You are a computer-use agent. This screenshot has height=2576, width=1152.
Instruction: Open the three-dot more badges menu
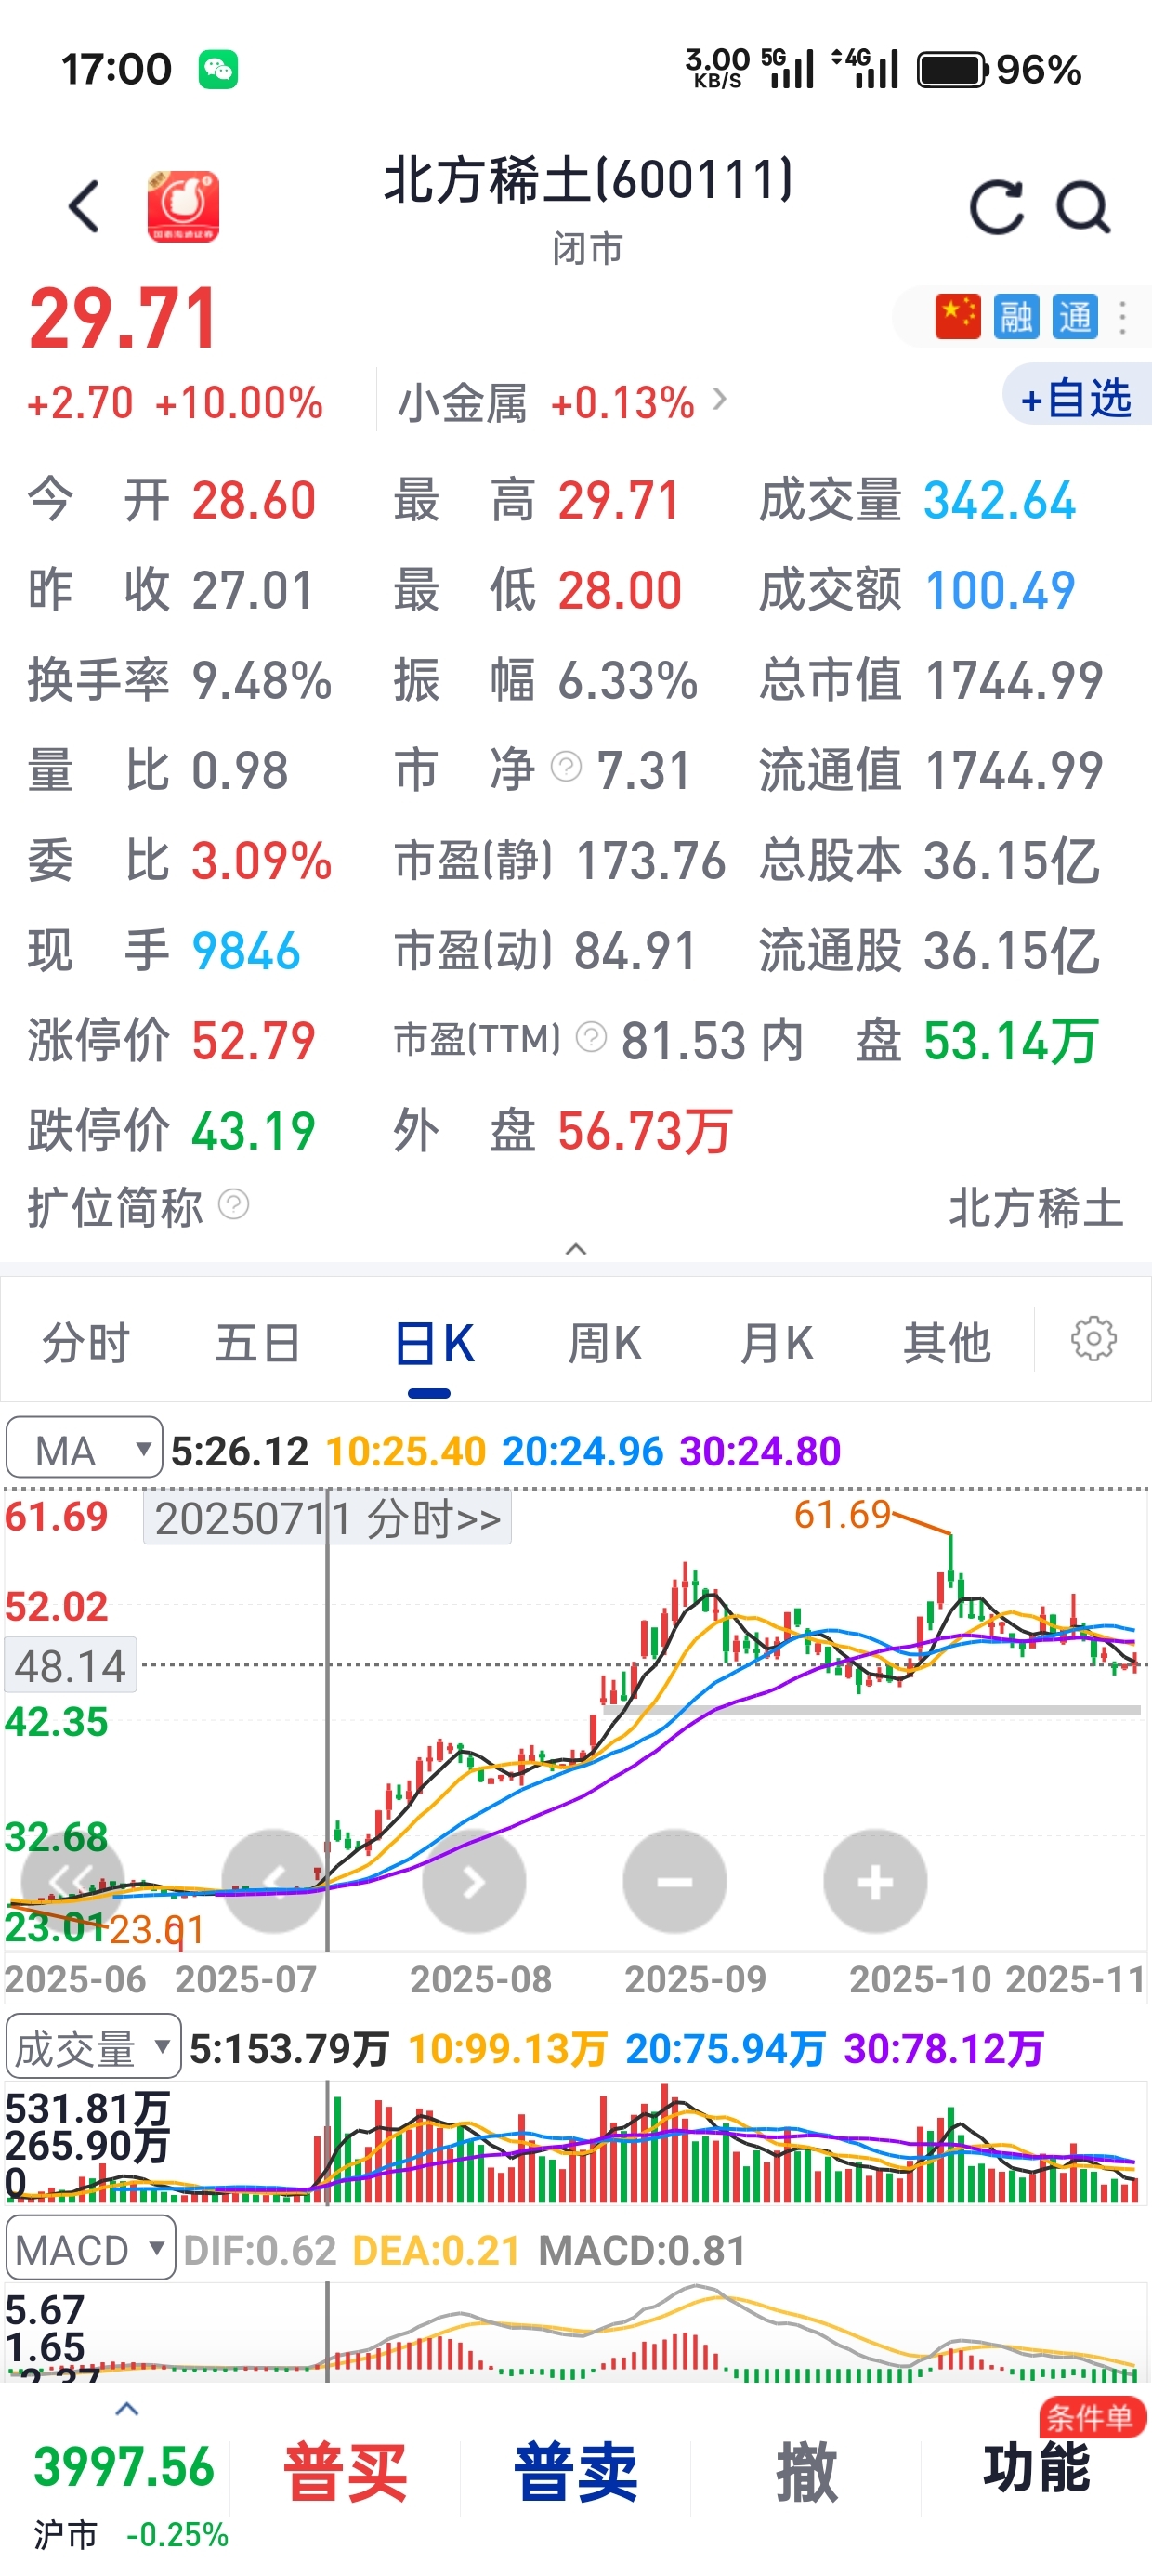1123,317
